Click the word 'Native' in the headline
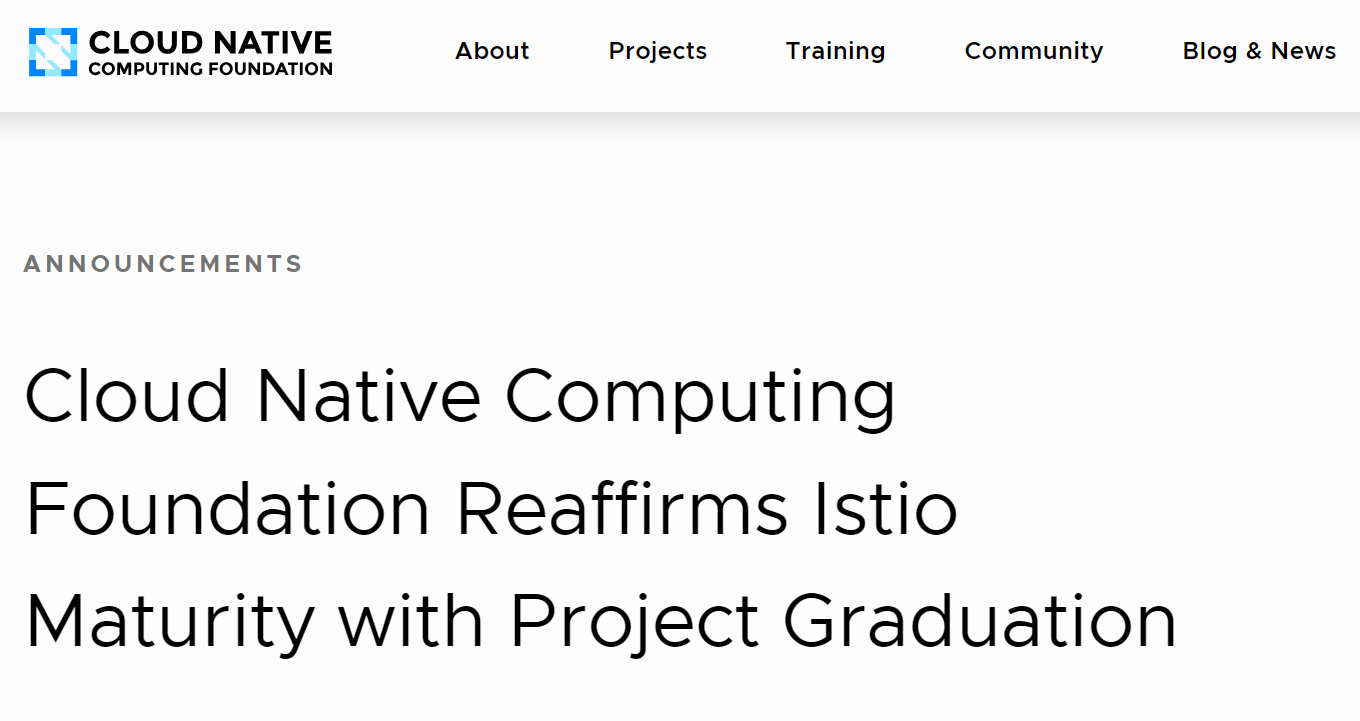Screen dimensions: 1360x721 click(x=368, y=396)
